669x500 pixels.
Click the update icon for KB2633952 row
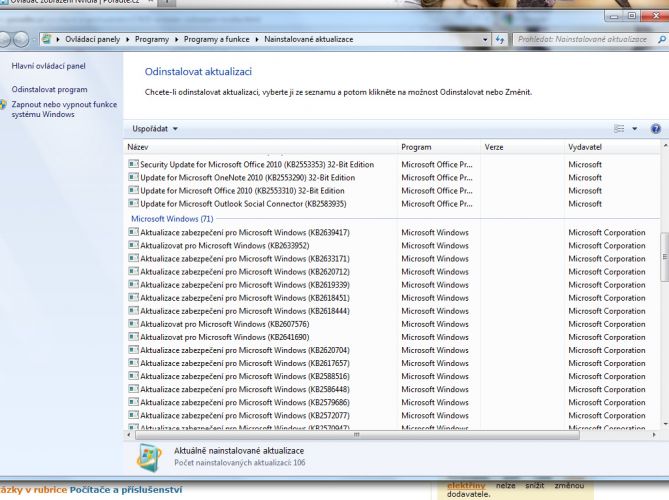click(x=133, y=245)
